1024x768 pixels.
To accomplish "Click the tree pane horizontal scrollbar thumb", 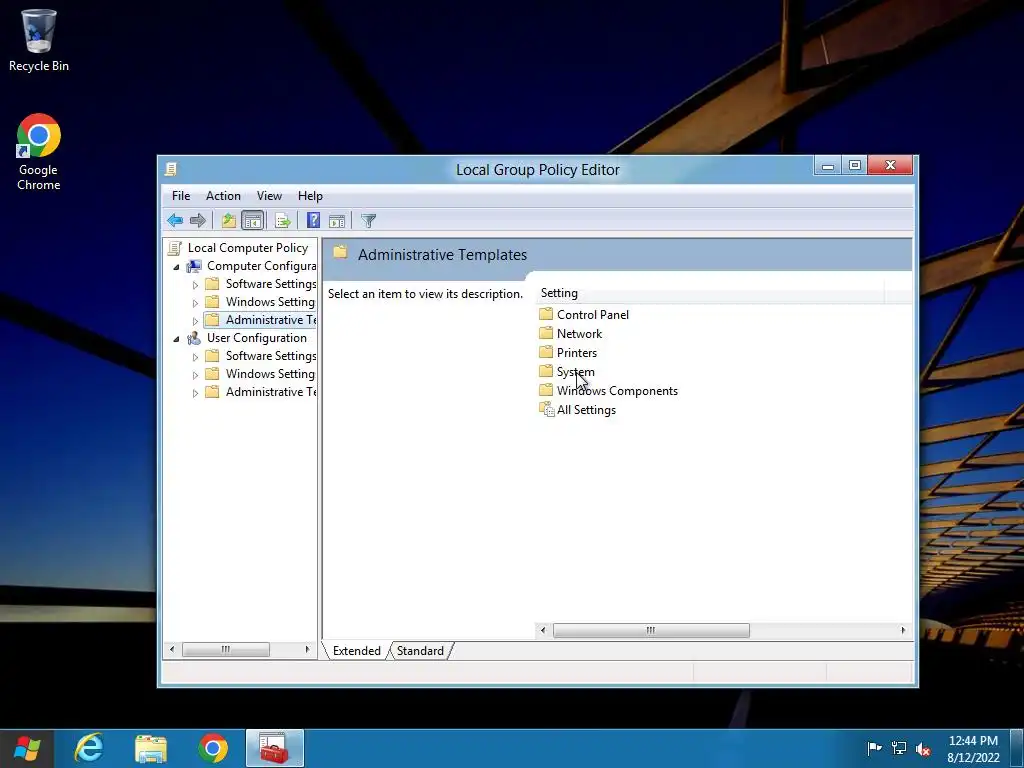I will 225,649.
